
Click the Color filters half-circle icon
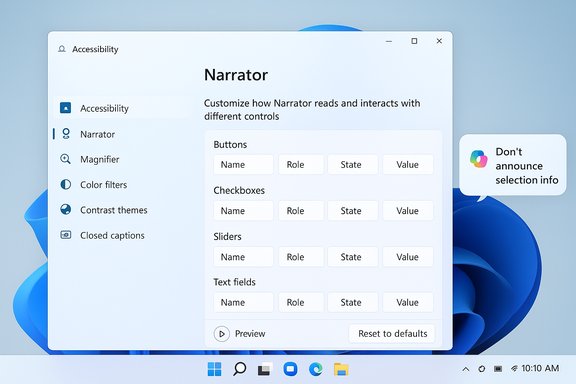[x=65, y=184]
